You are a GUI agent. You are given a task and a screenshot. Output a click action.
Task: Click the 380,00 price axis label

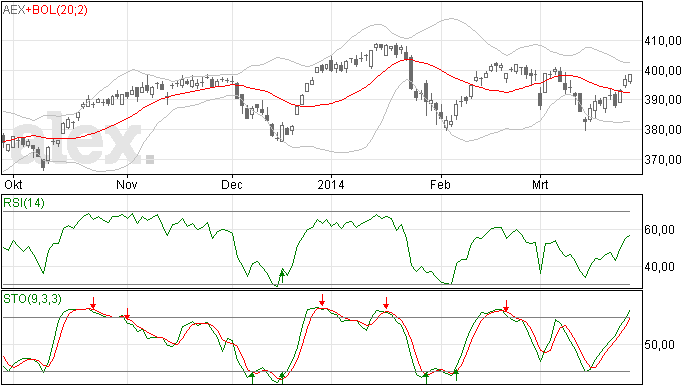[x=663, y=130]
